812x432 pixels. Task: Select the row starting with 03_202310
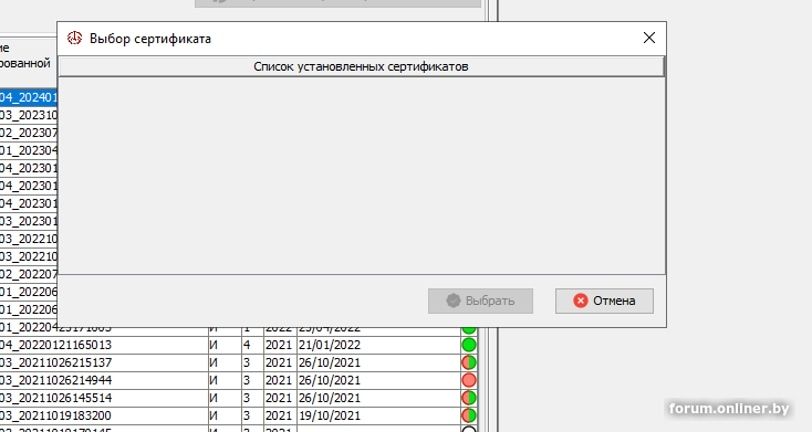[28, 115]
